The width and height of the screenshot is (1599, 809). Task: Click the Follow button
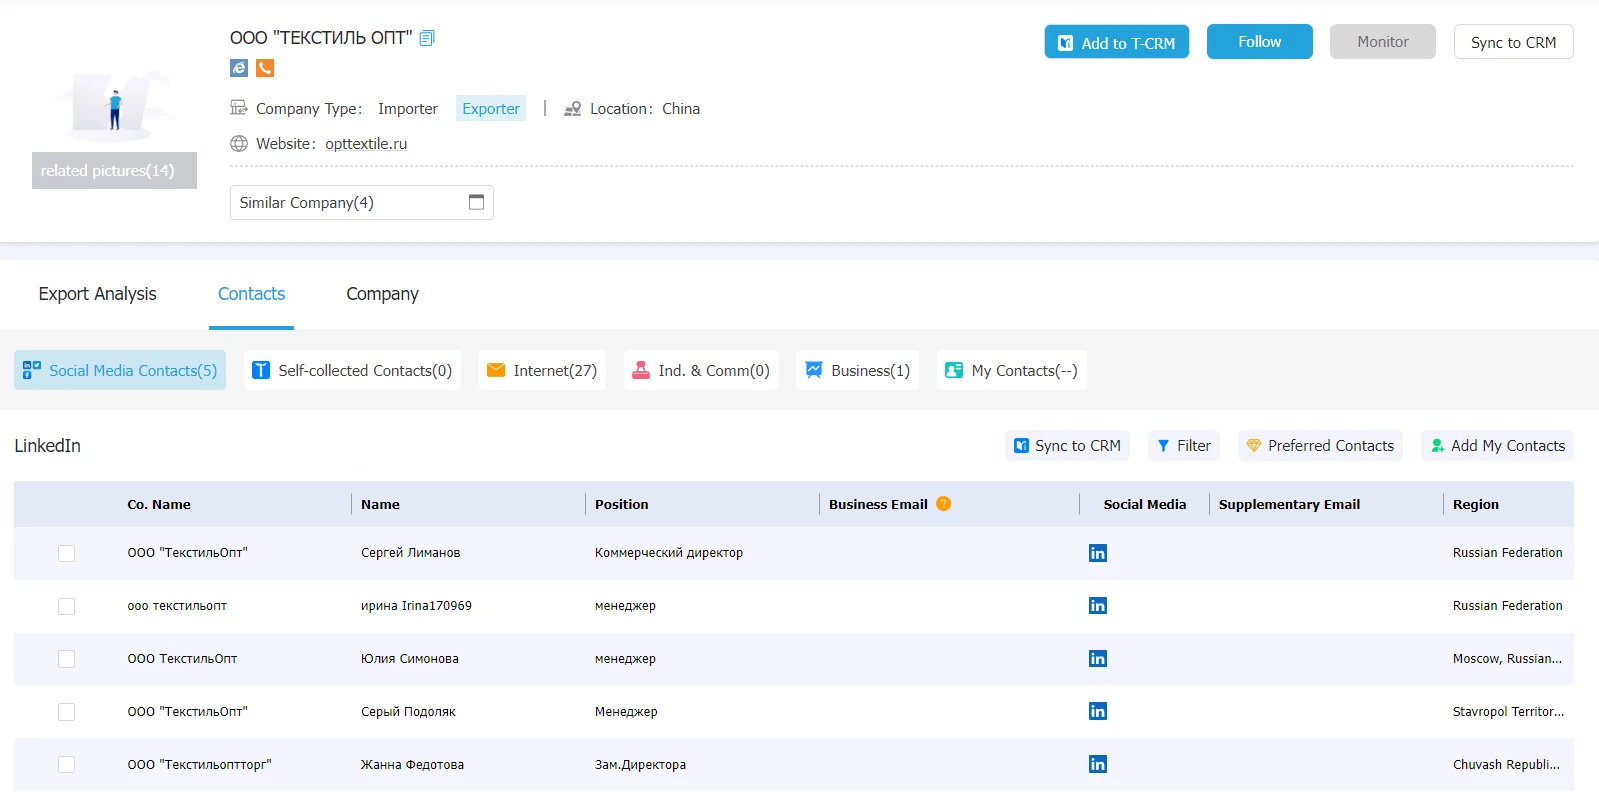[x=1259, y=42]
